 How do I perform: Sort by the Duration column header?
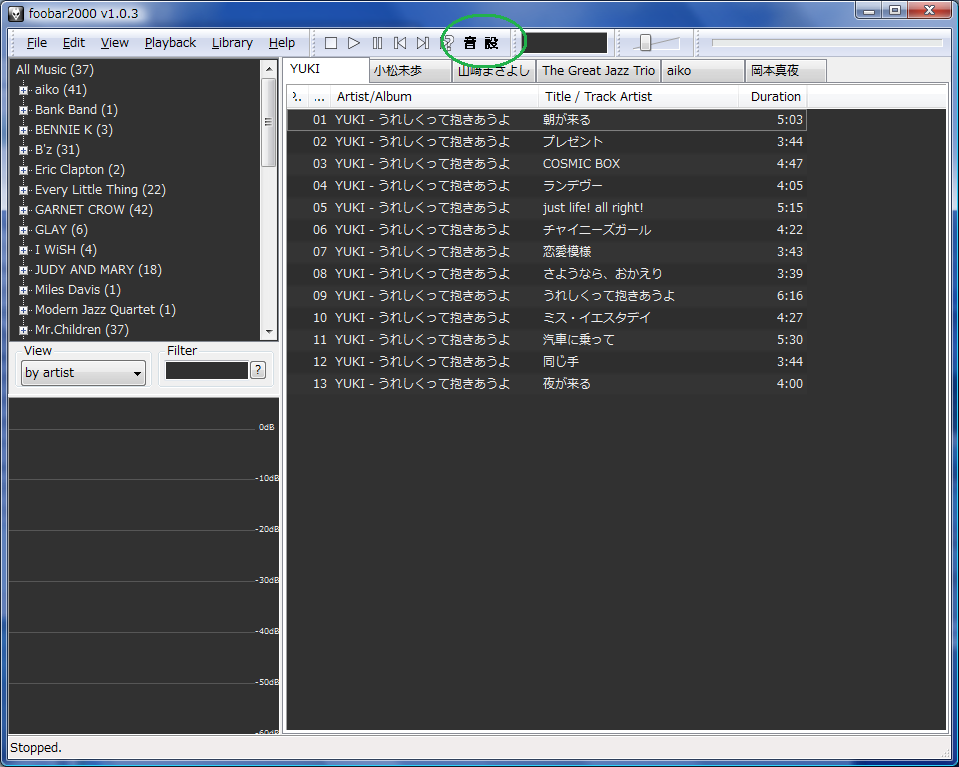(x=773, y=97)
